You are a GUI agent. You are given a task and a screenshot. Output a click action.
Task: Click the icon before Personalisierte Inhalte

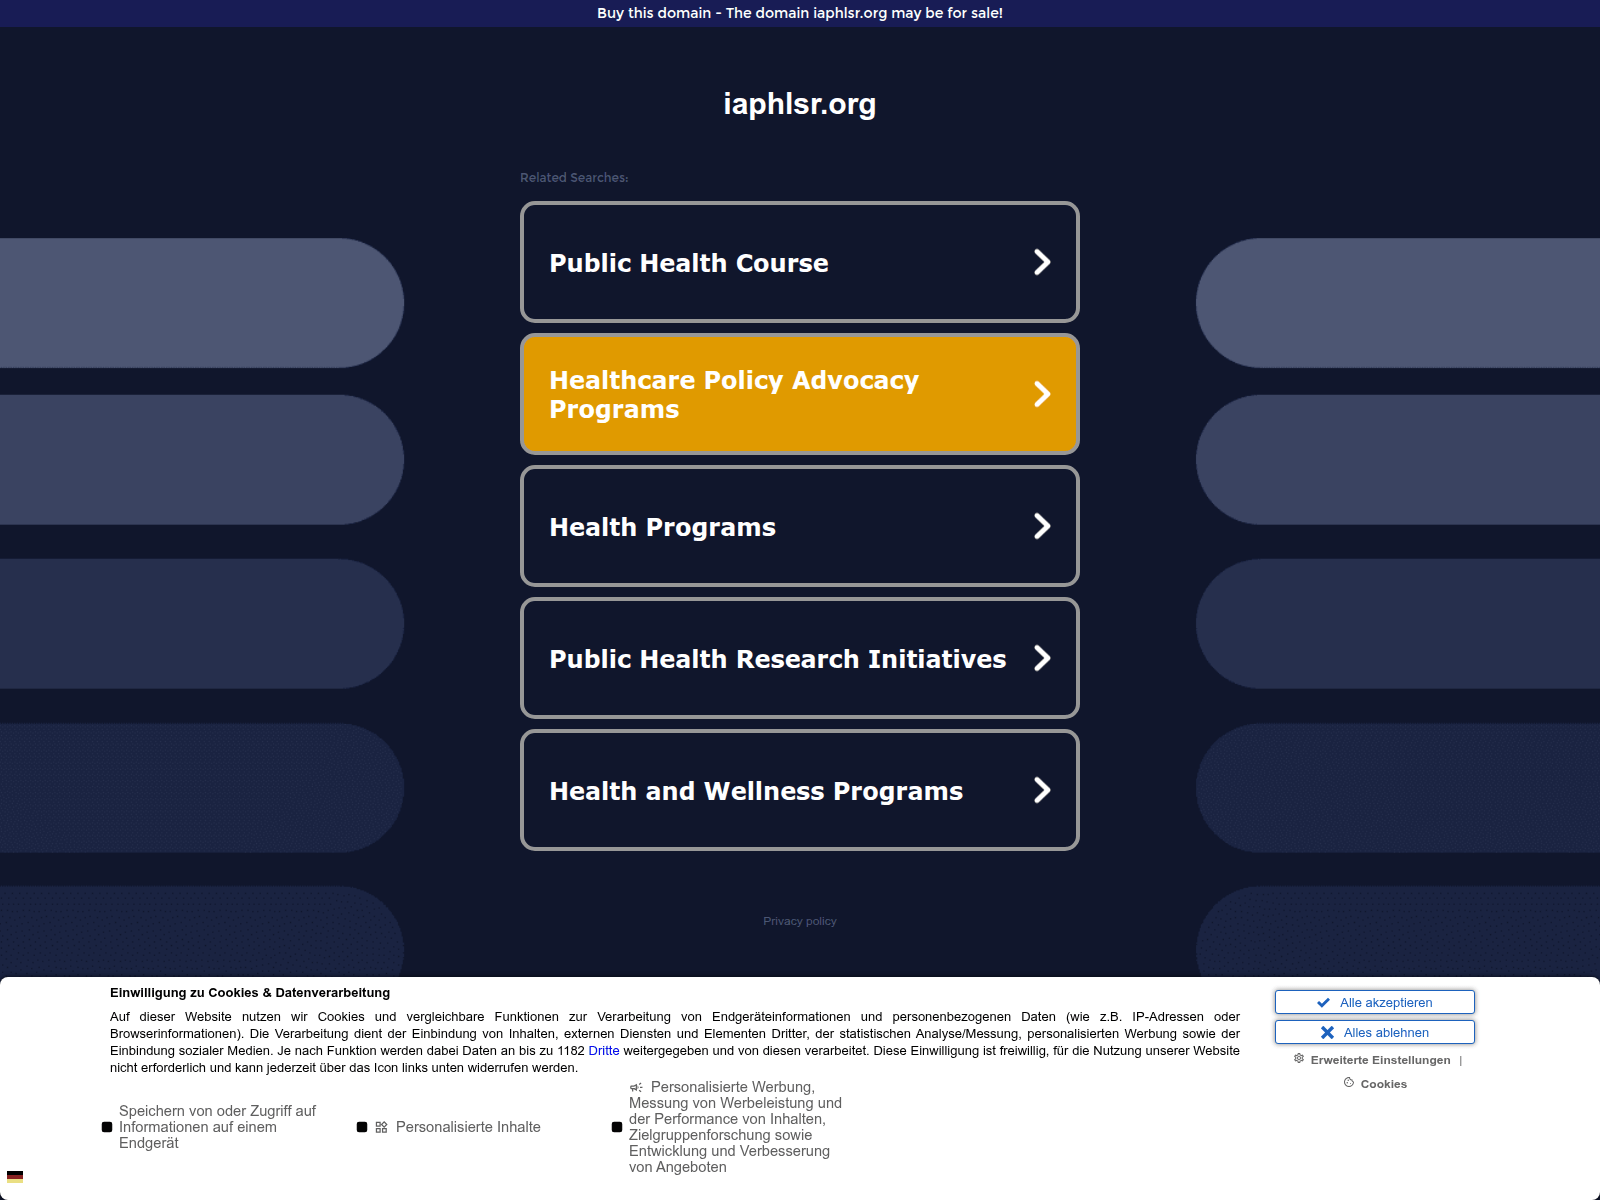[381, 1127]
